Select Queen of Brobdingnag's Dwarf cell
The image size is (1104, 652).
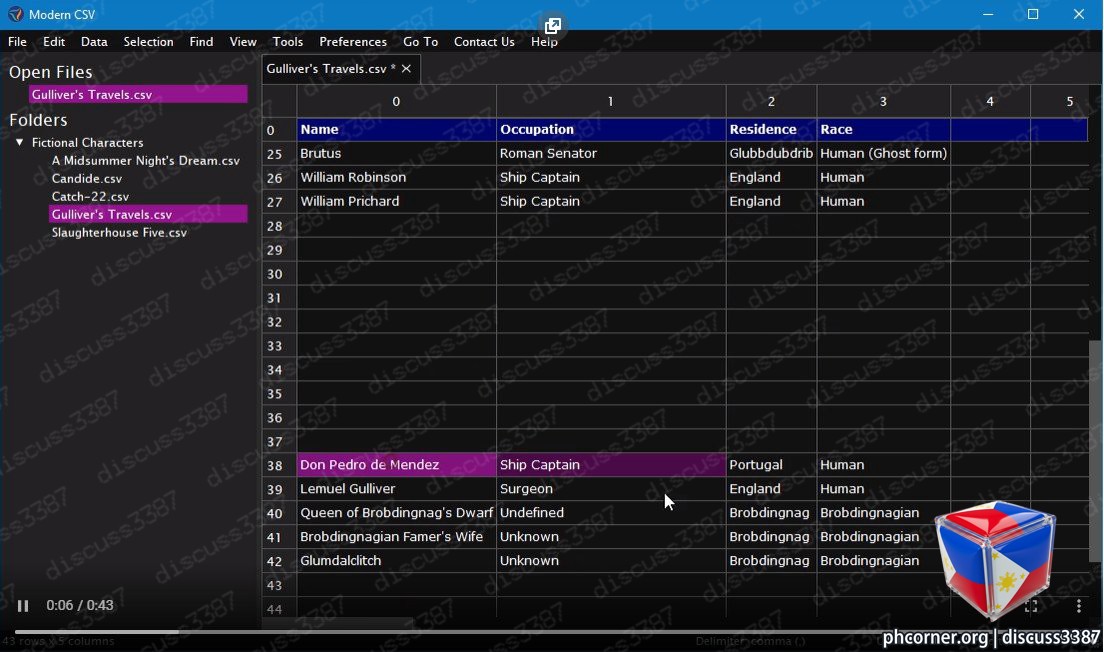click(396, 513)
